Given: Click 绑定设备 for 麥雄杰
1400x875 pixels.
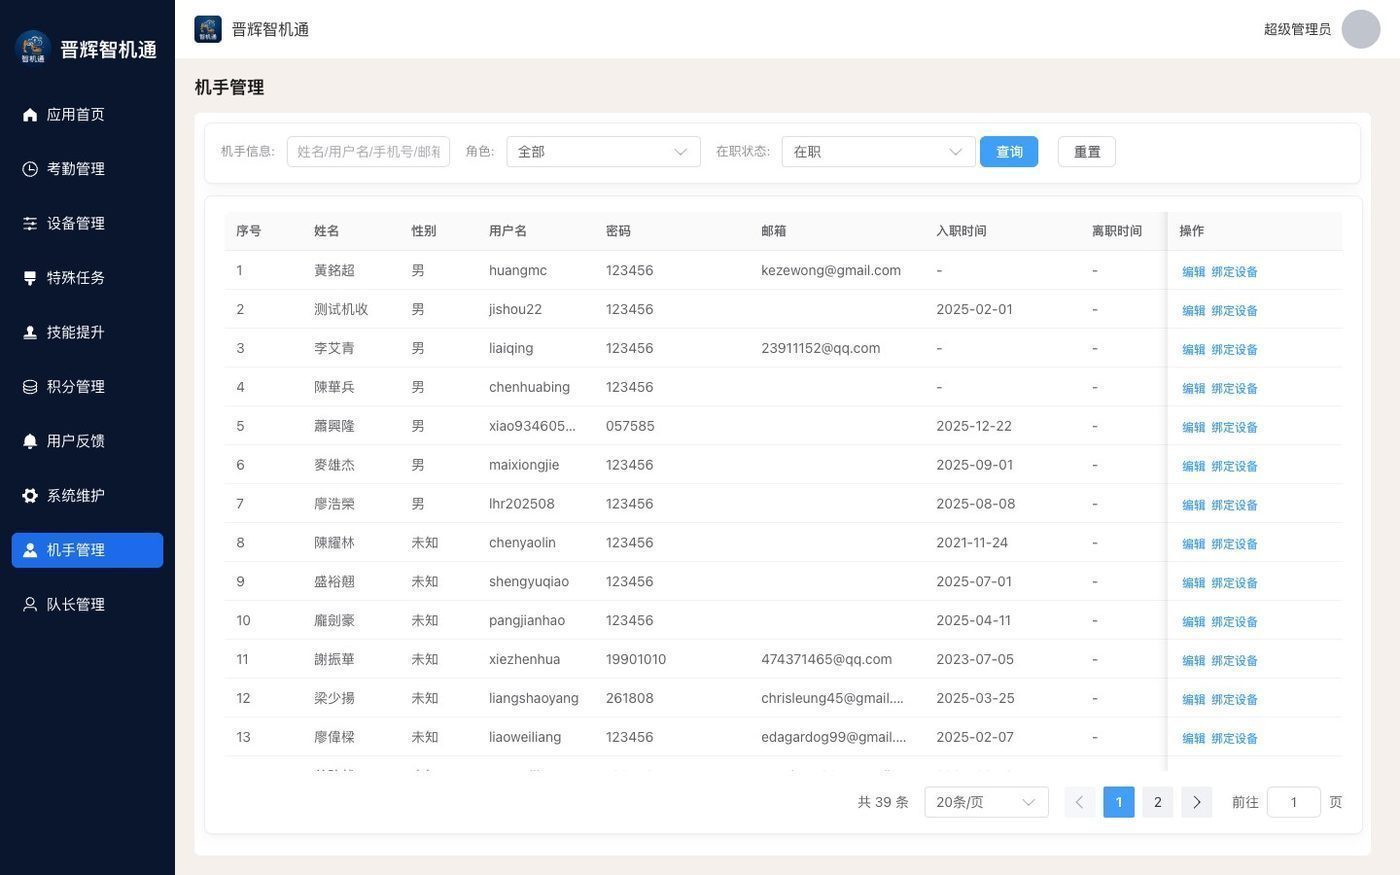Looking at the screenshot, I should tap(1234, 467).
